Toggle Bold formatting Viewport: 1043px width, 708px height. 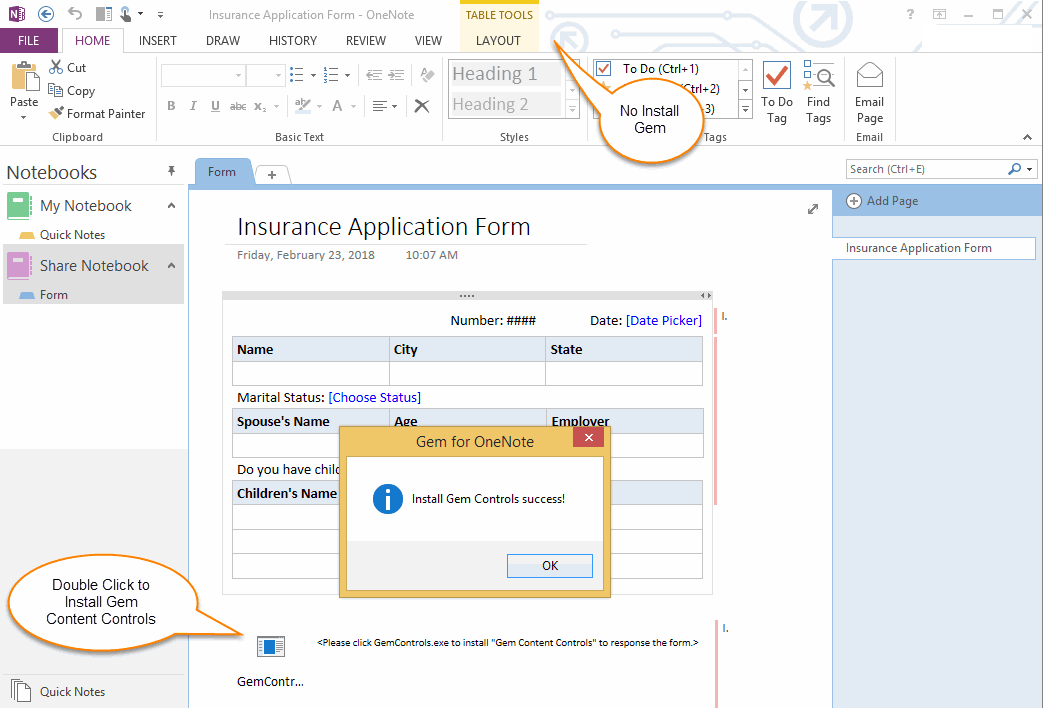pyautogui.click(x=171, y=106)
